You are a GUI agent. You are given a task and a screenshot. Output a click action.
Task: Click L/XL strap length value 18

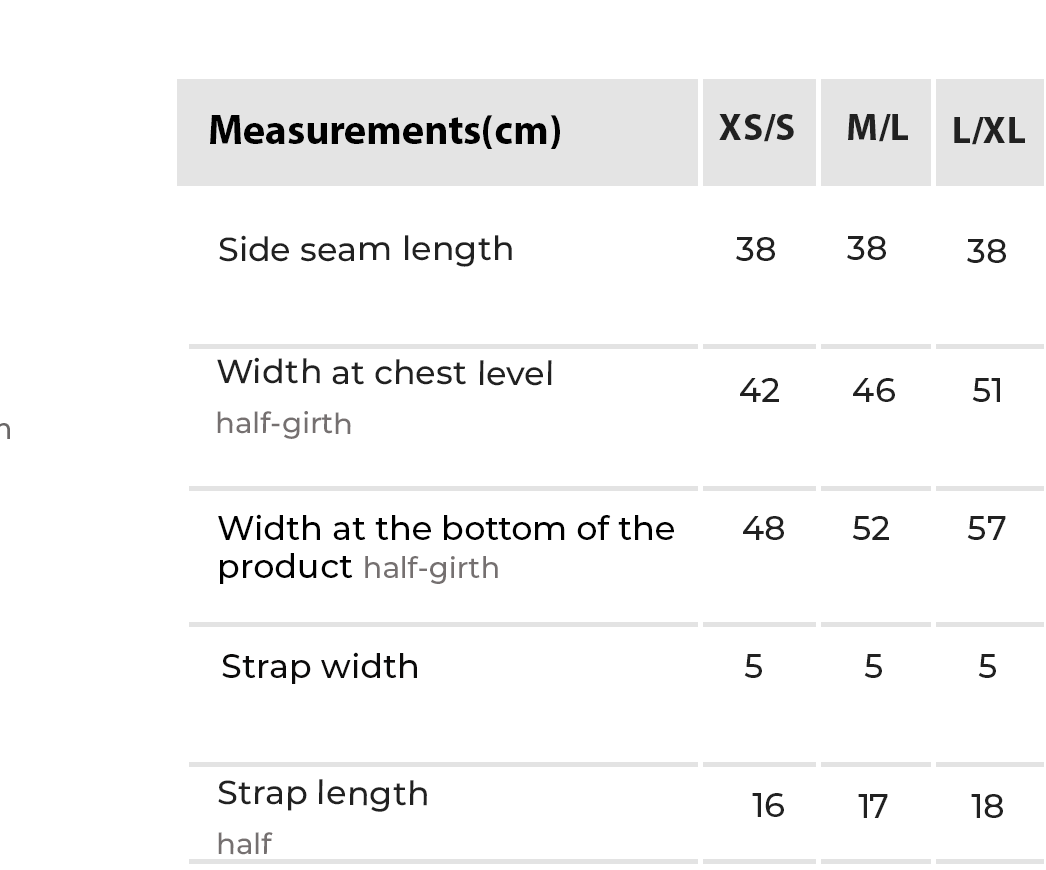point(987,806)
